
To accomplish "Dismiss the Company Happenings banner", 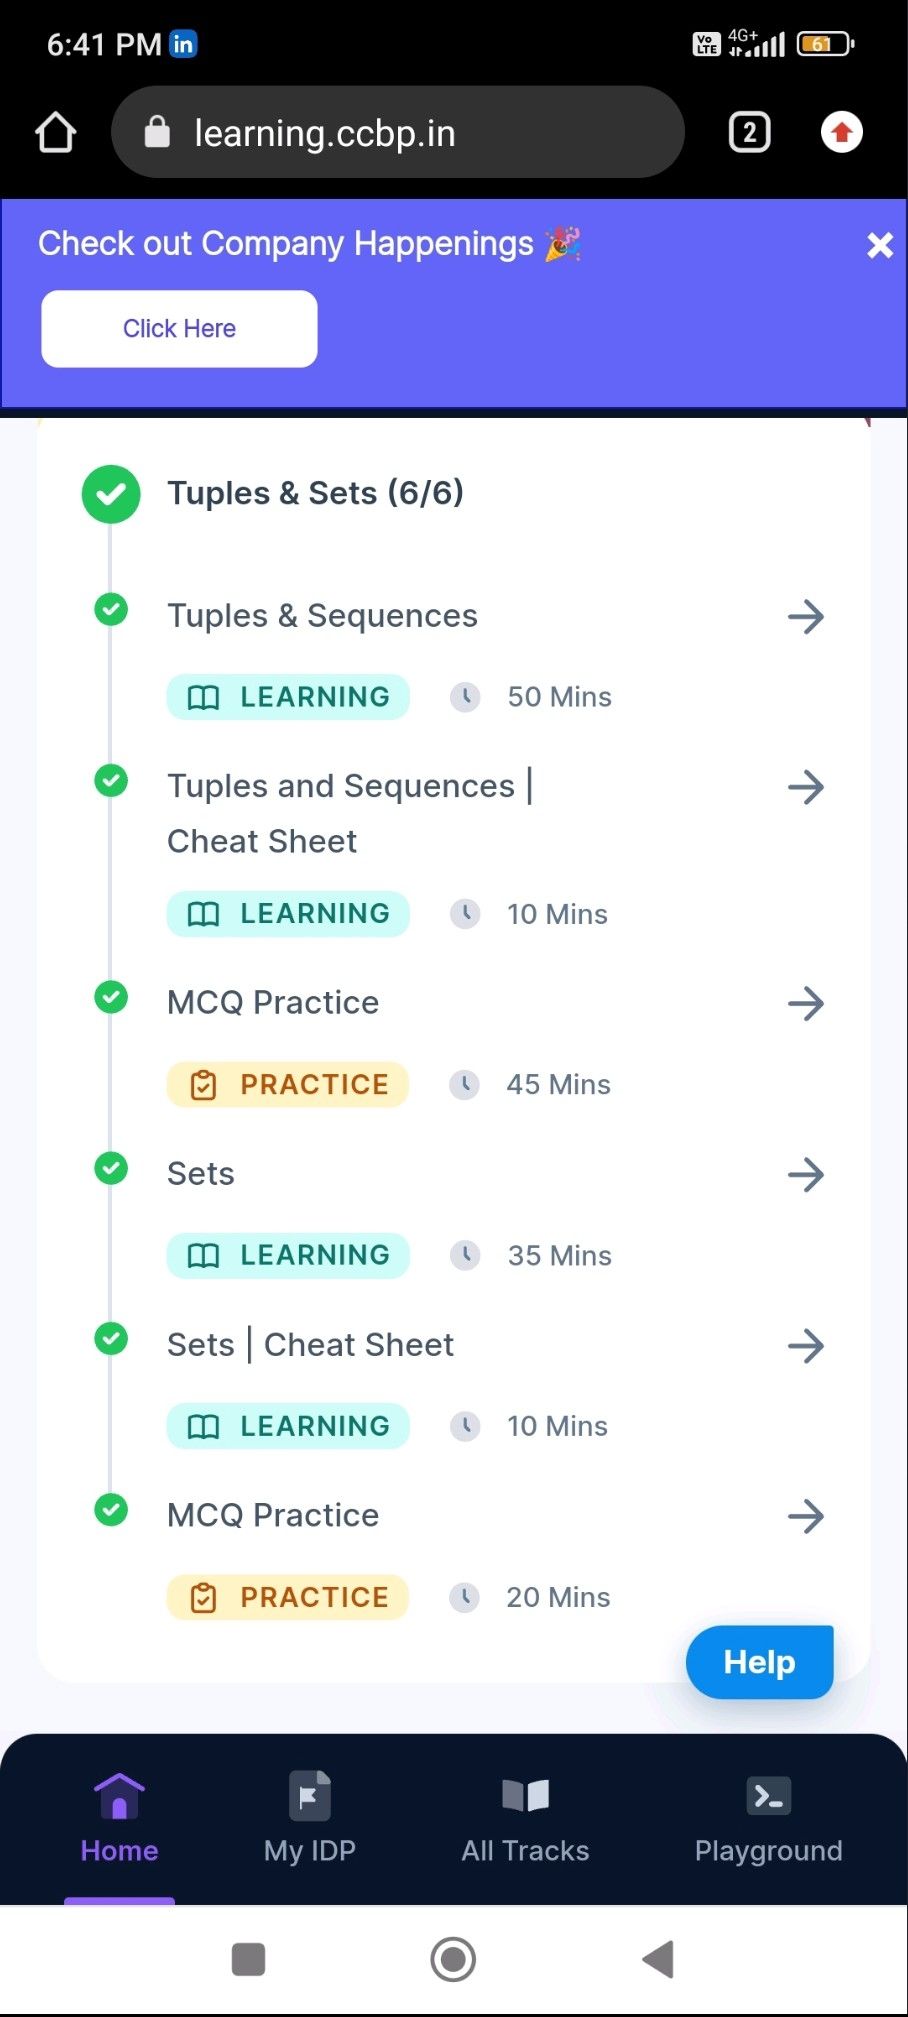I will click(880, 245).
